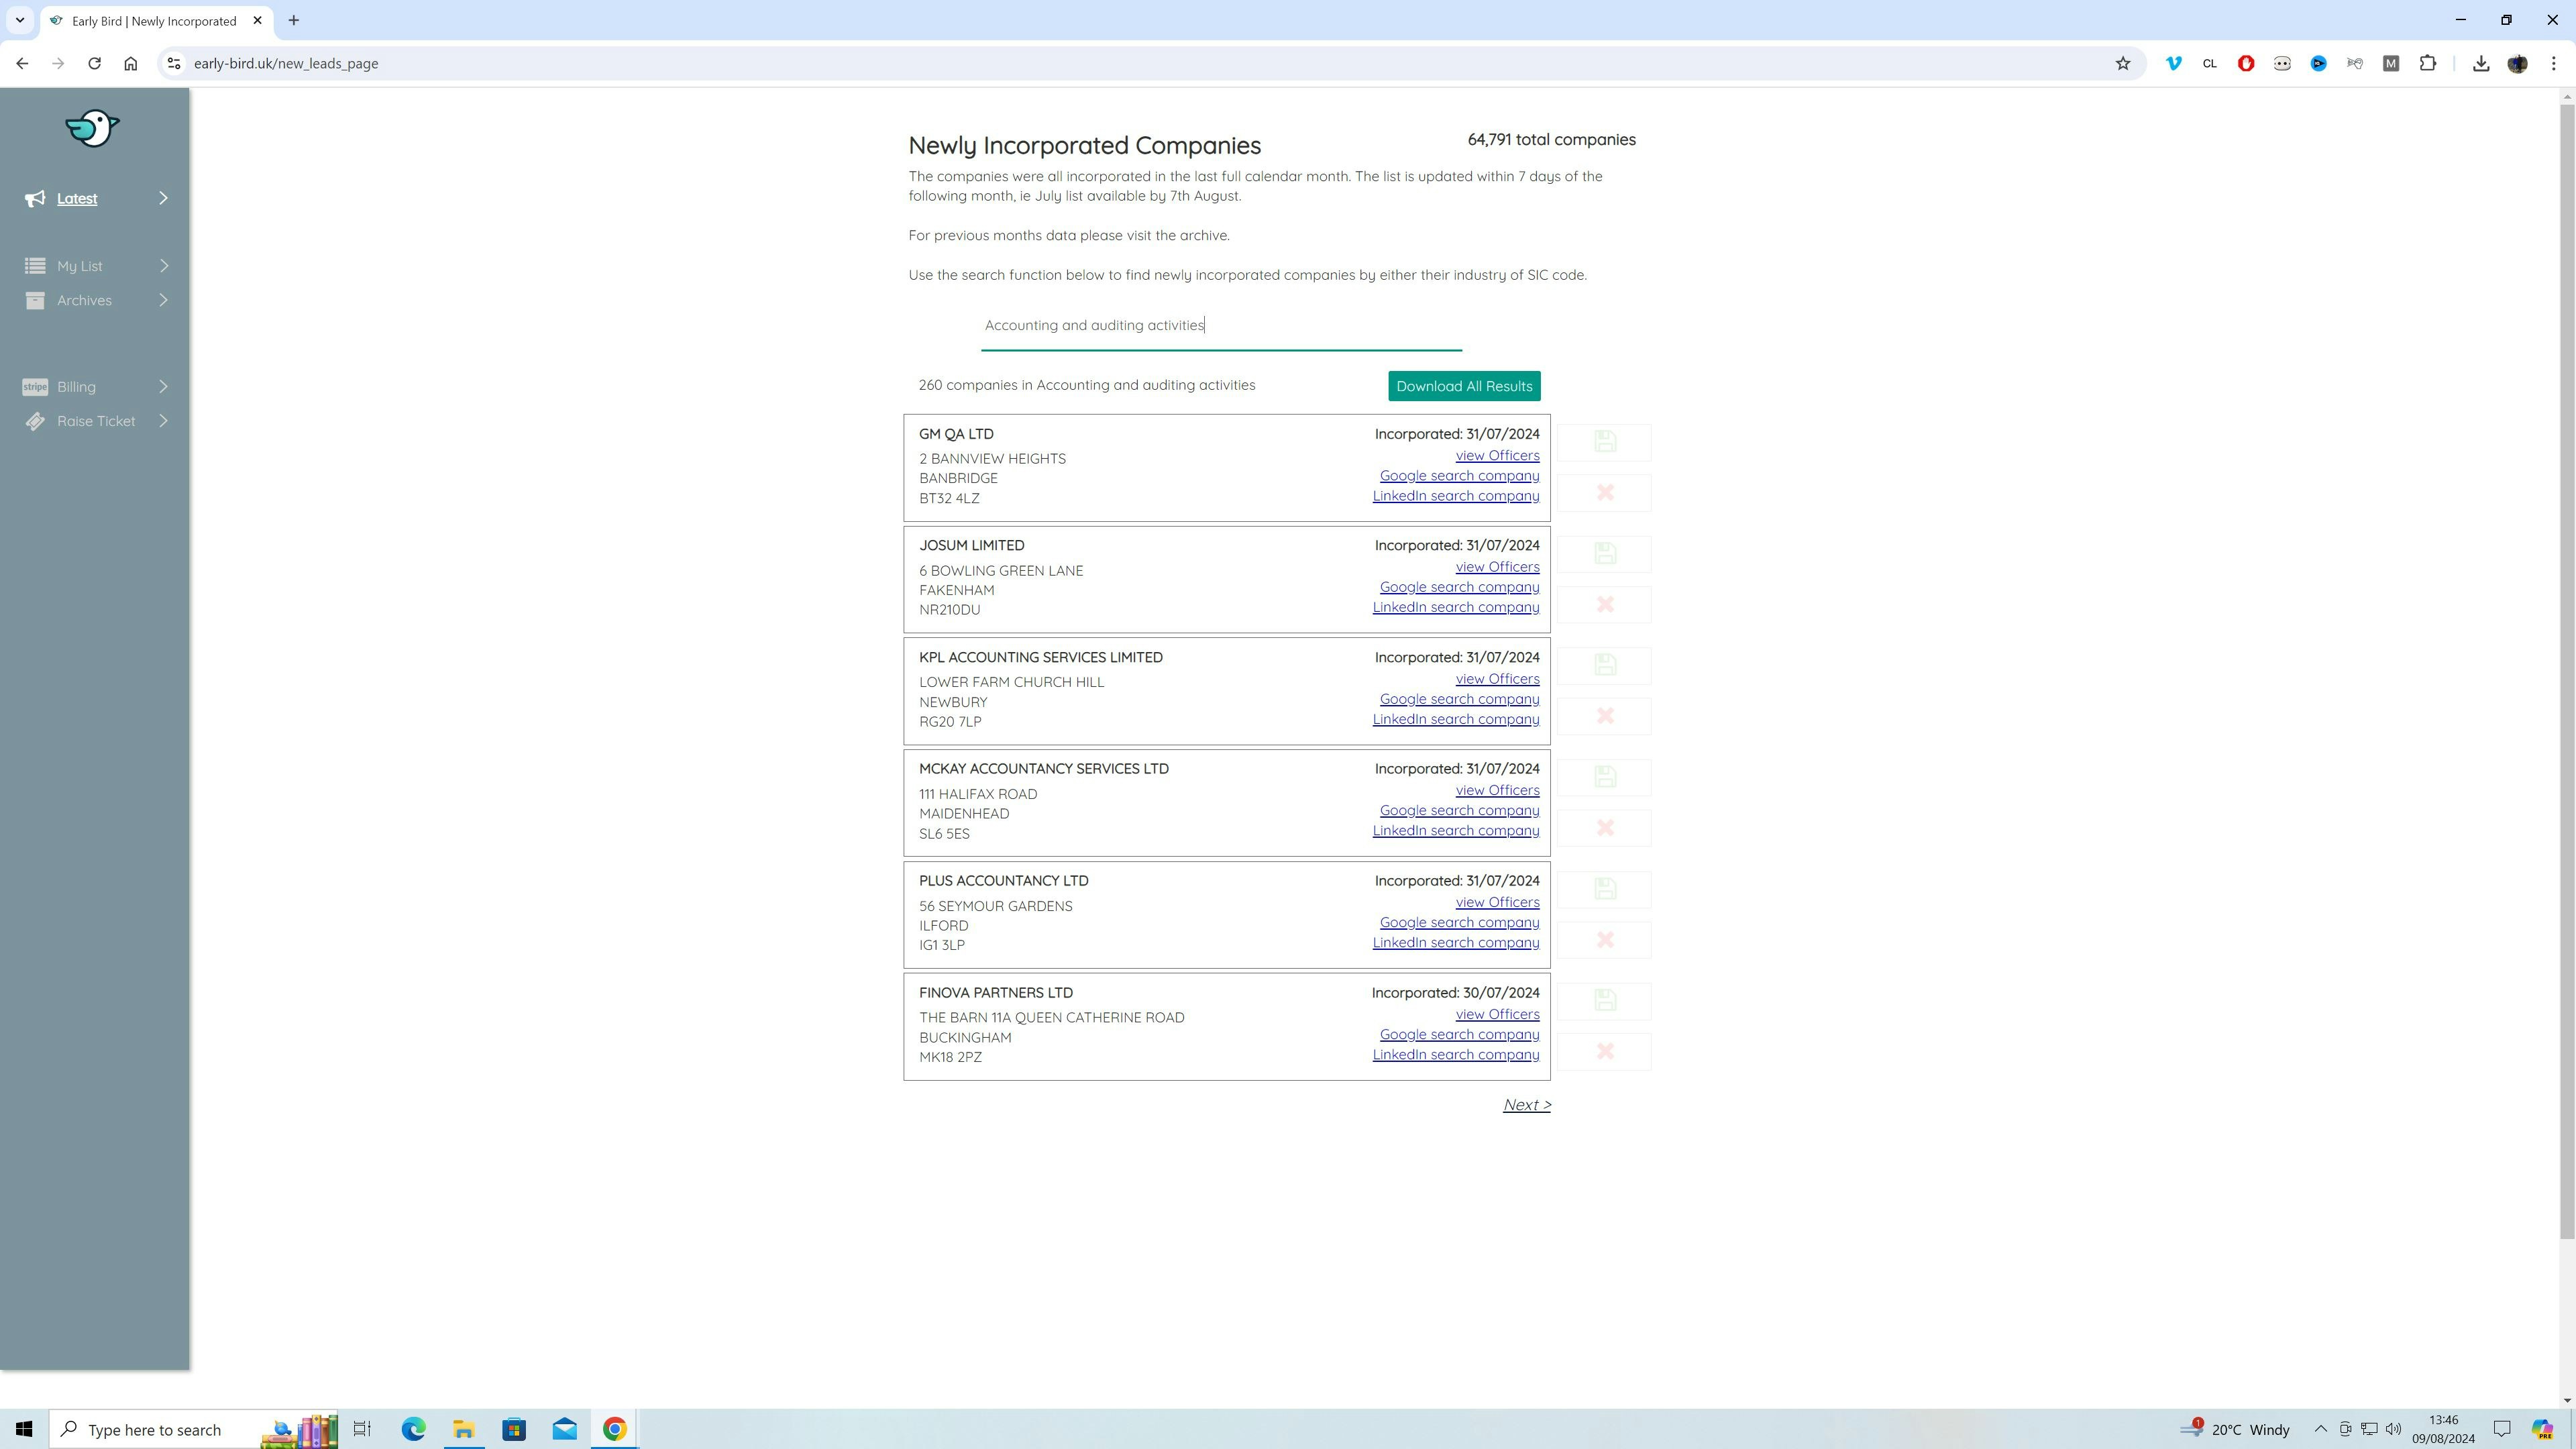Google search company PLUS ACCOUNTANCY LTD
Image resolution: width=2576 pixels, height=1449 pixels.
[x=1459, y=923]
